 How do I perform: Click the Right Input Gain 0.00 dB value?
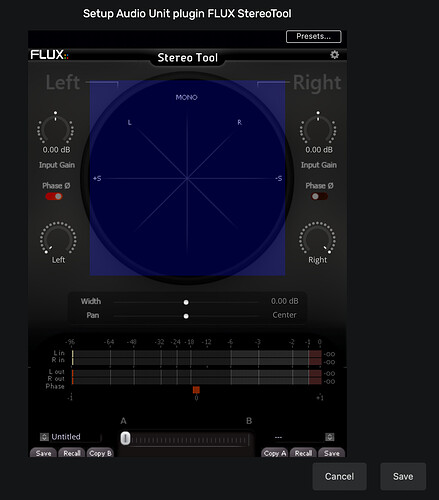pyautogui.click(x=319, y=150)
